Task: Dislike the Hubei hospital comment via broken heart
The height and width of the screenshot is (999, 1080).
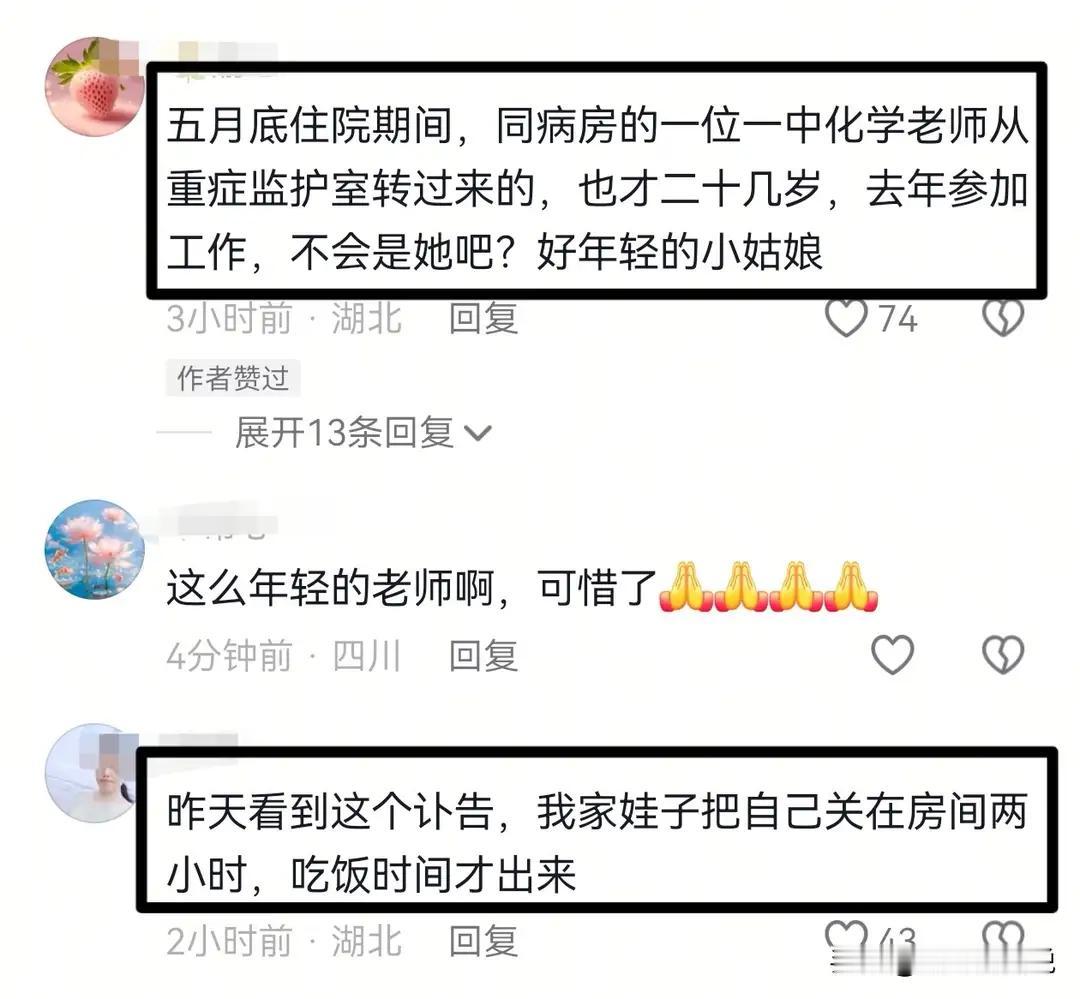Action: 1003,318
